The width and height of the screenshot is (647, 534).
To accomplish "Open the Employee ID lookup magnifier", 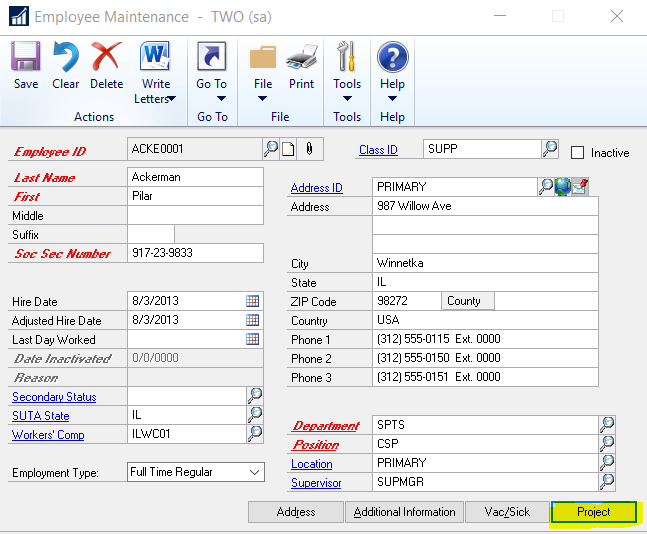I will click(271, 149).
